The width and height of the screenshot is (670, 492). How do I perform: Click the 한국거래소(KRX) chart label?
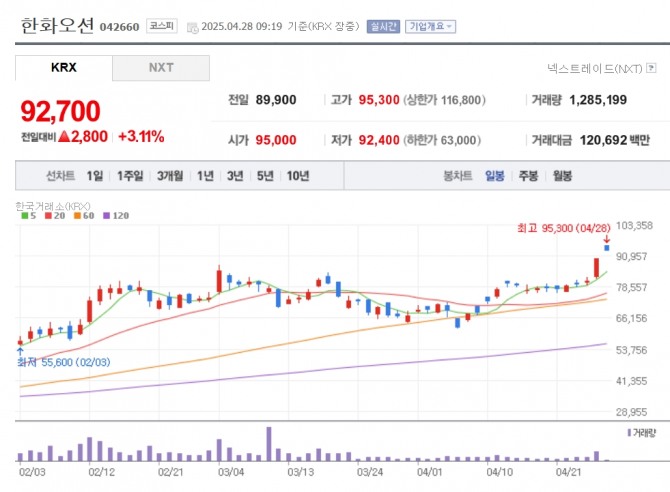point(53,206)
